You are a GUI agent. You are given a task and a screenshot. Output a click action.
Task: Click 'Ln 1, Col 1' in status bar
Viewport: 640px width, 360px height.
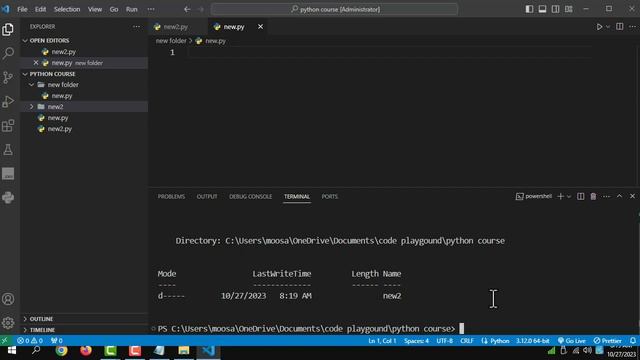pos(382,340)
